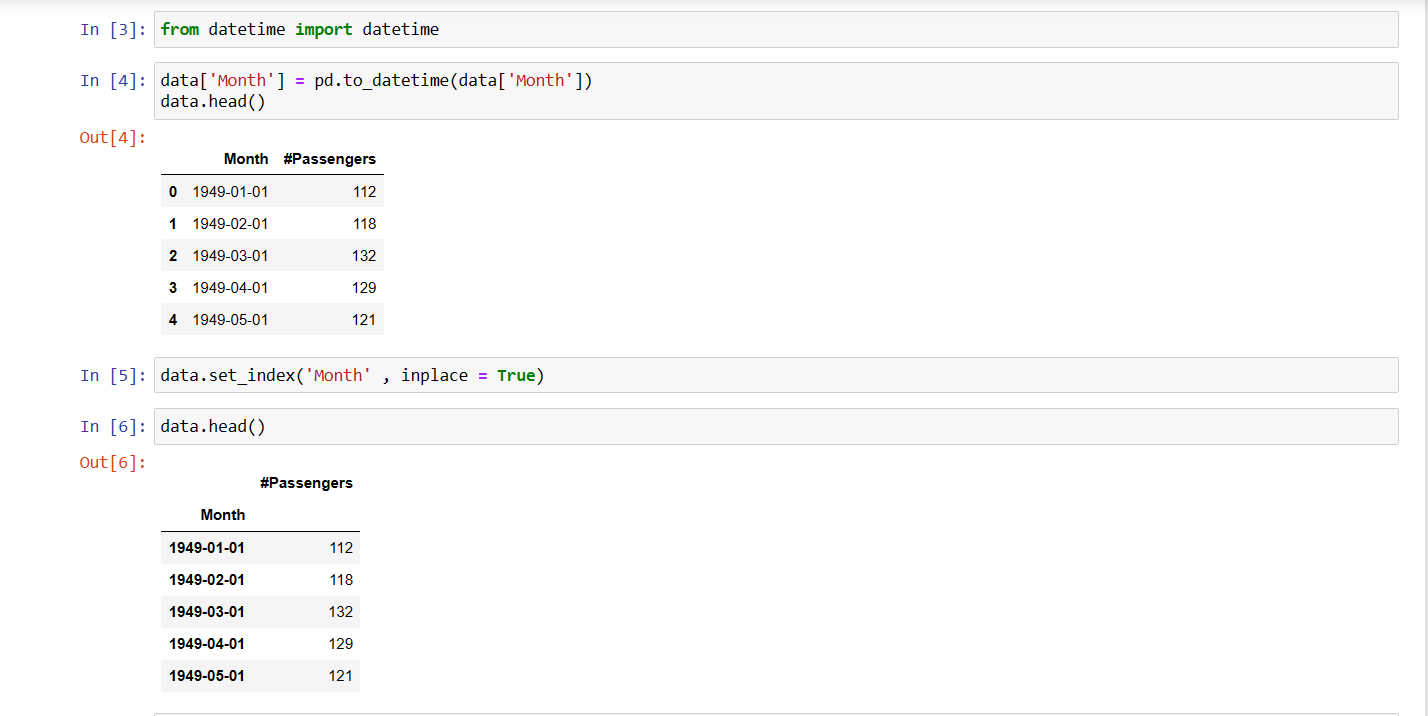Click the Month column header in Out[4] table
1428x716 pixels.
pos(246,159)
